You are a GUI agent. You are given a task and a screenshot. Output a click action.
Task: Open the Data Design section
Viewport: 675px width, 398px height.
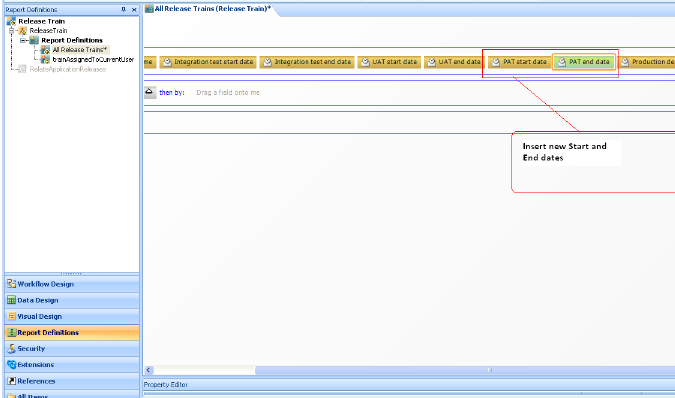coord(72,300)
